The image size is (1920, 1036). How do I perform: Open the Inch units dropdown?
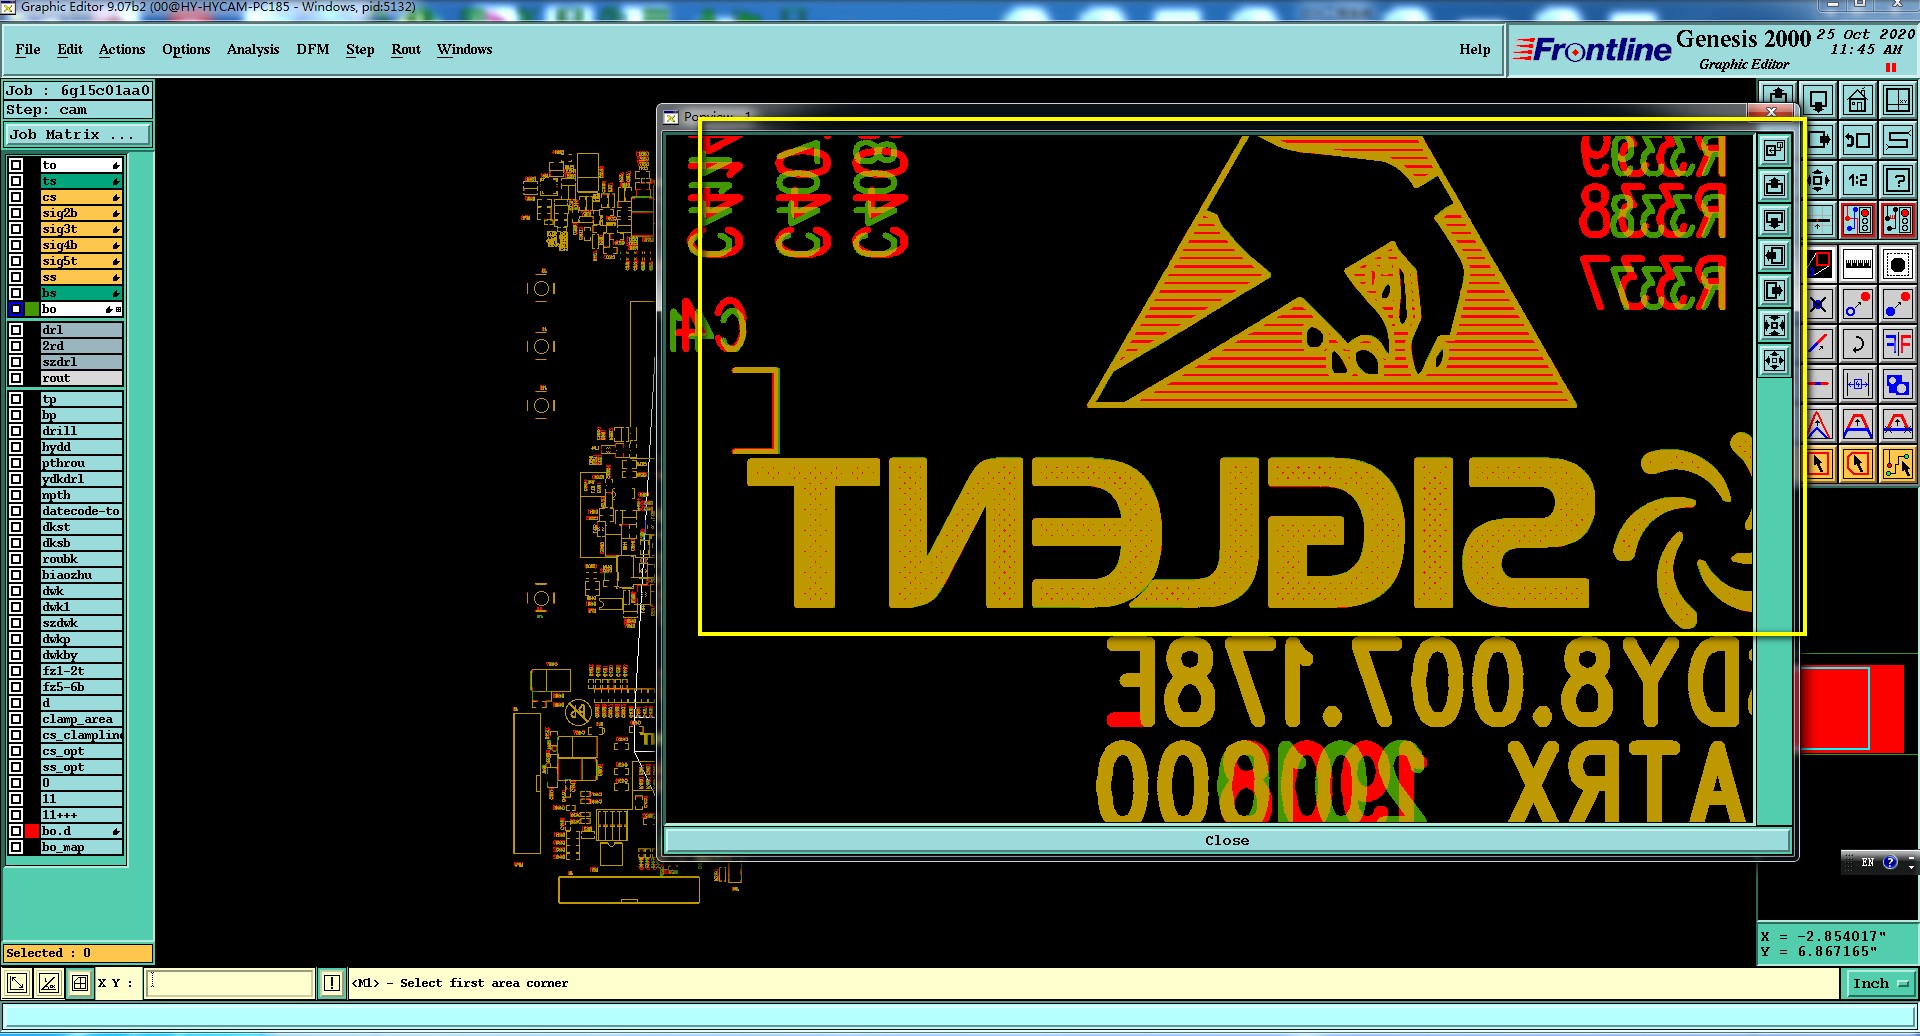pyautogui.click(x=1879, y=983)
